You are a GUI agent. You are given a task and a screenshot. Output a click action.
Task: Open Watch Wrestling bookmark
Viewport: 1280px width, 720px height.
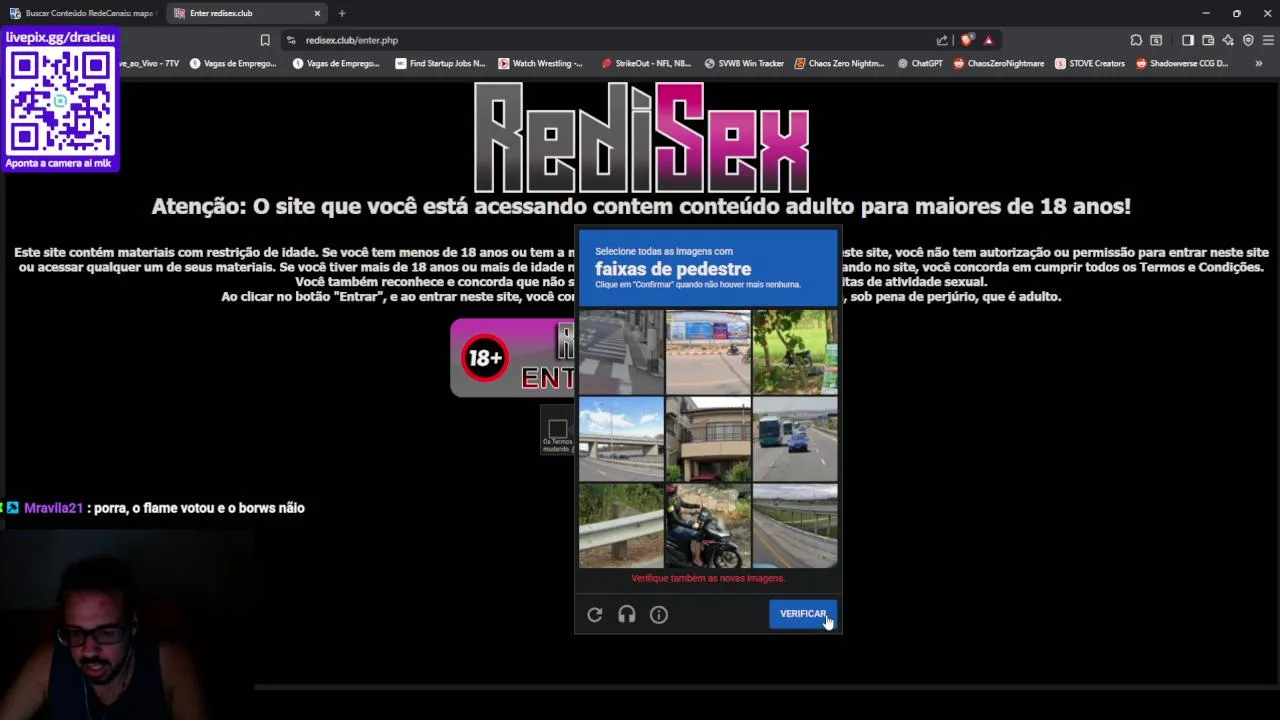(x=540, y=63)
